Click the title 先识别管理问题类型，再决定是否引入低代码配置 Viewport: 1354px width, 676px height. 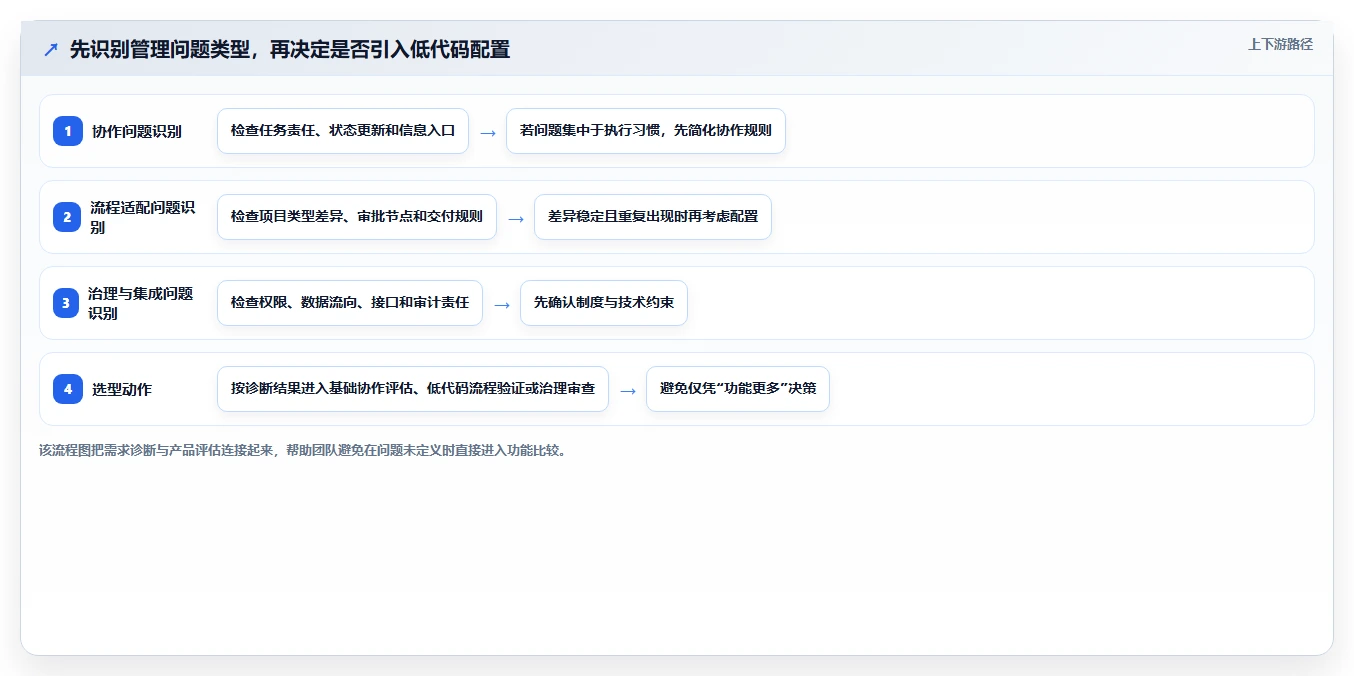(x=290, y=49)
